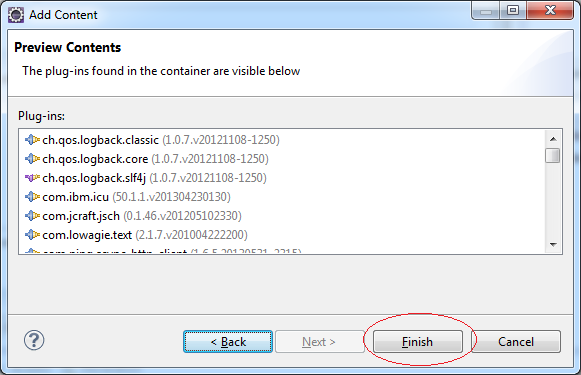Image resolution: width=581 pixels, height=375 pixels.
Task: Open help with the question mark icon
Action: (x=34, y=340)
